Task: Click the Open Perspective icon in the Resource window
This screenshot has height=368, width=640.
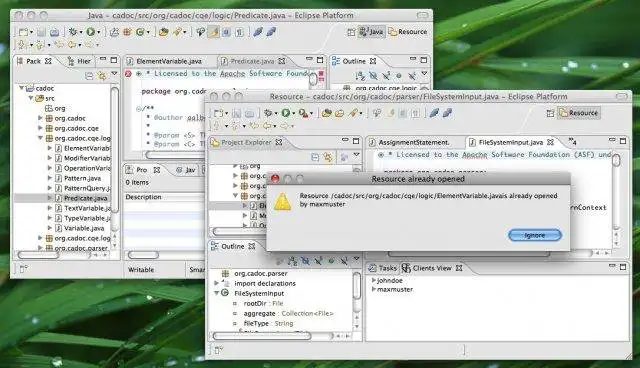Action: click(550, 113)
